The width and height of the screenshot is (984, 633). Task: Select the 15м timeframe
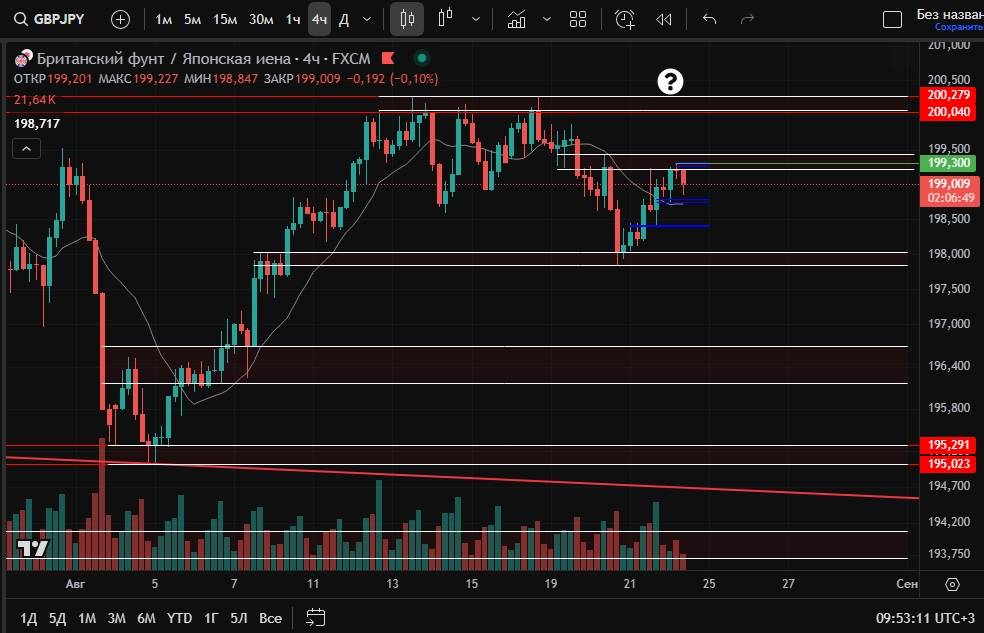(225, 19)
